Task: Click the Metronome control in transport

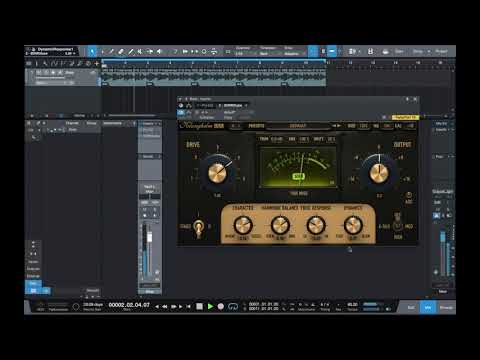Action: (x=306, y=307)
